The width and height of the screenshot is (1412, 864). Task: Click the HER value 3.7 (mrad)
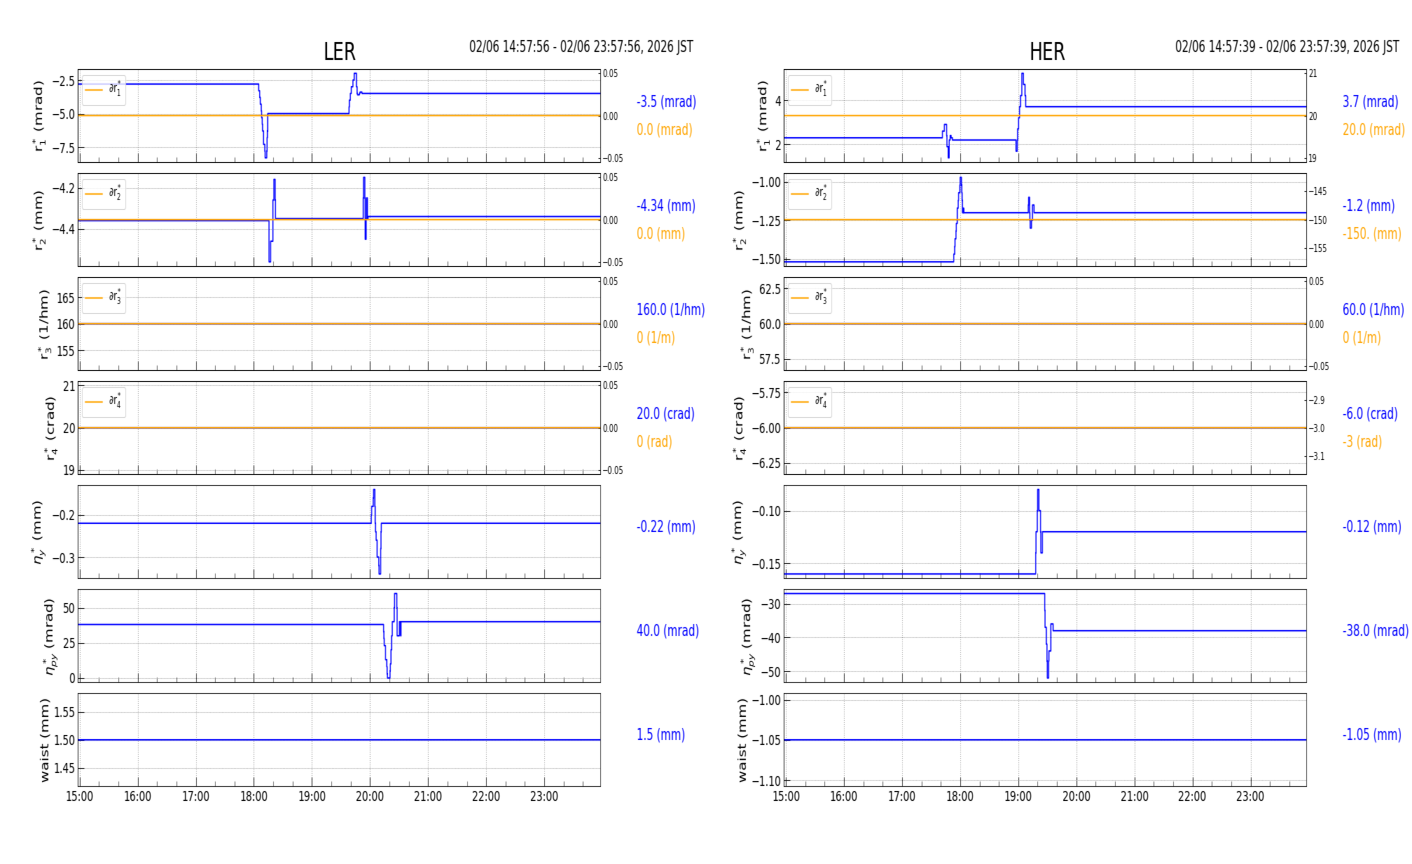1370,102
